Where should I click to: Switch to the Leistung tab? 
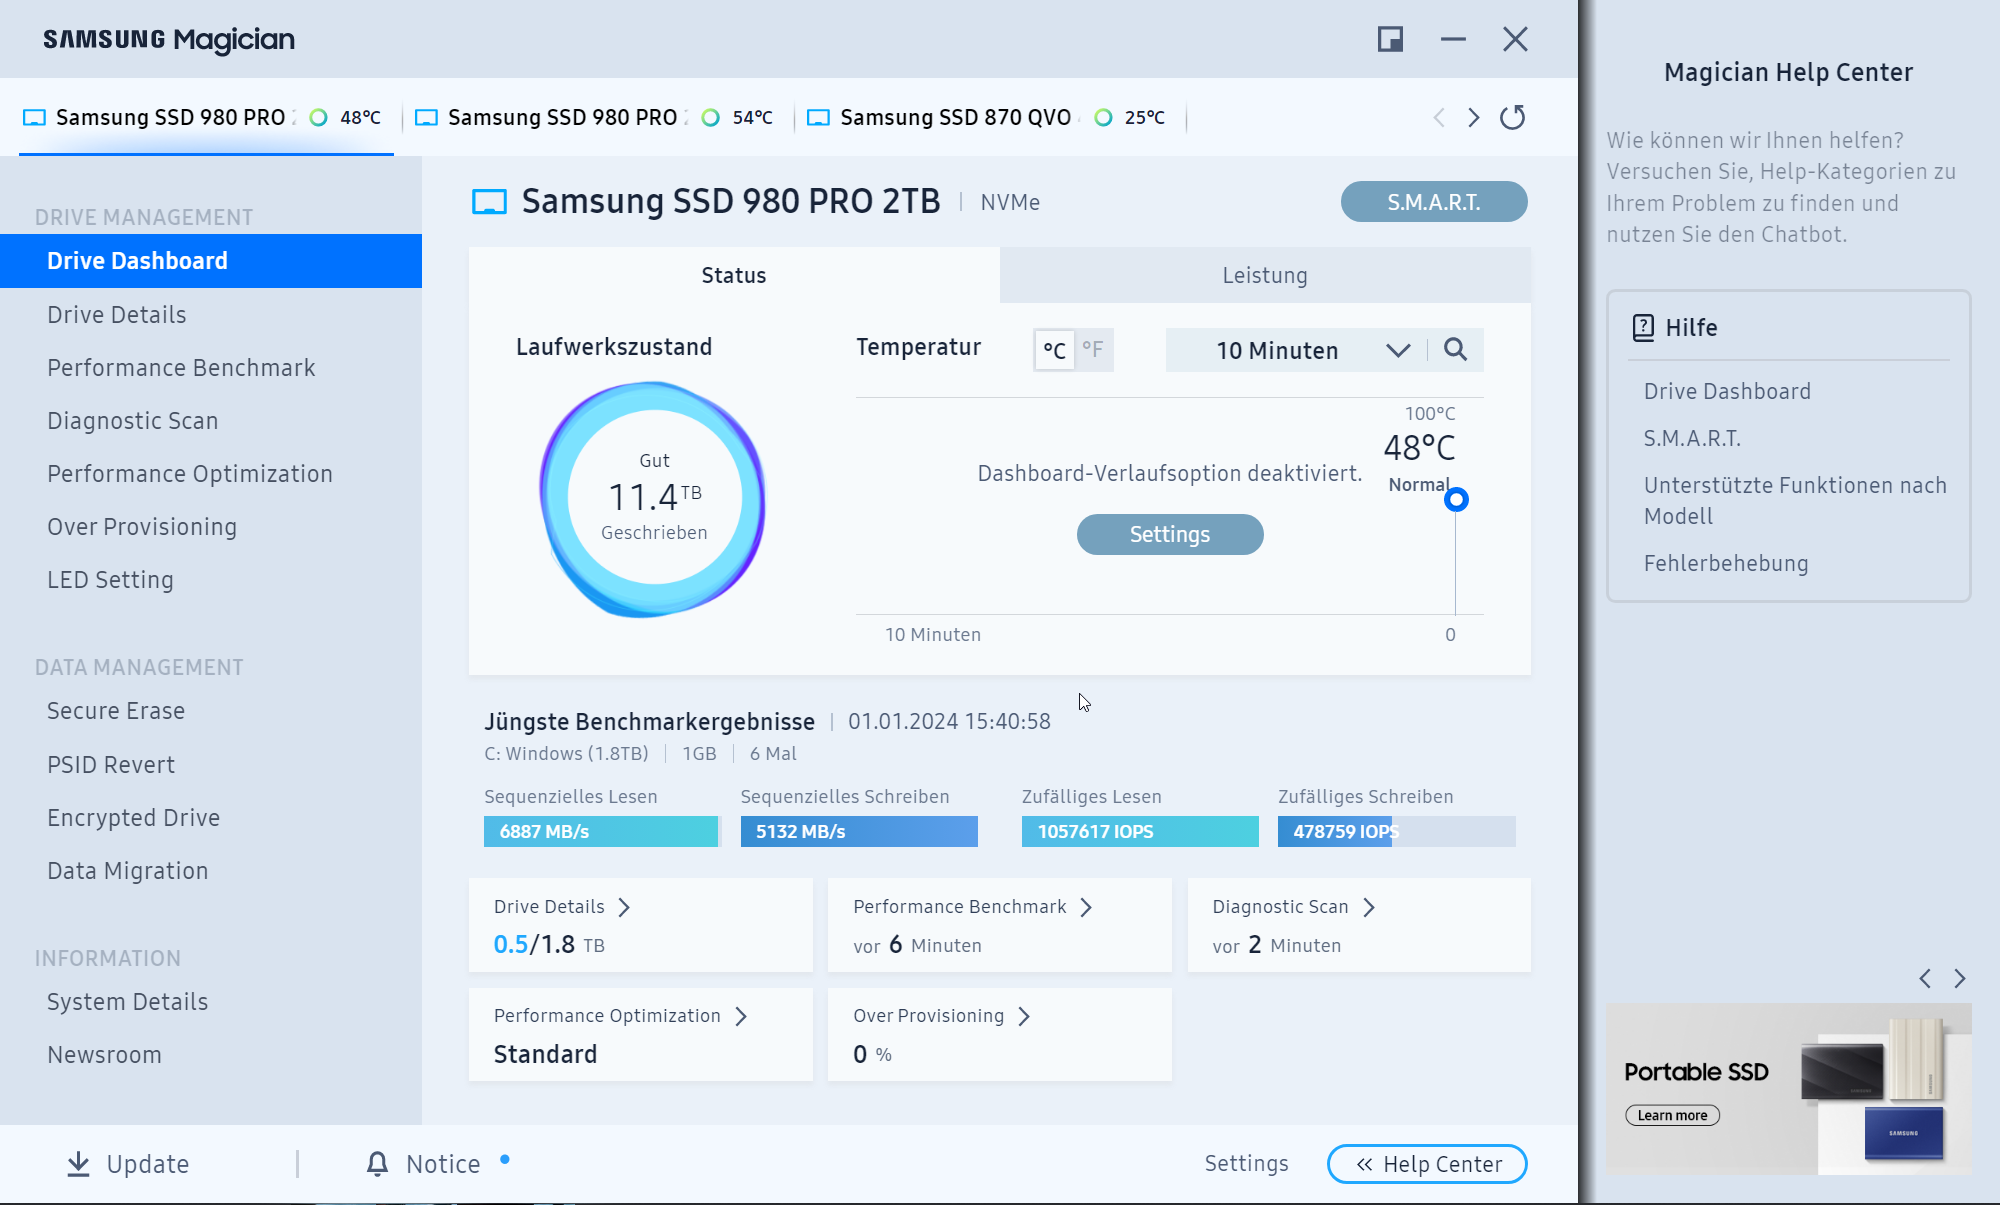(1264, 275)
